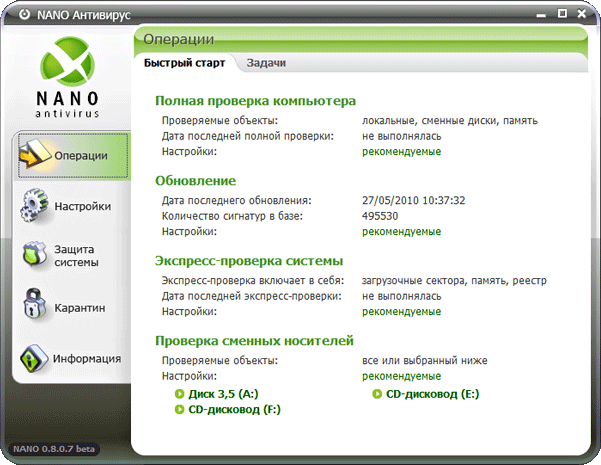
Task: Click the arrow icon beside CD-дисковод (F:)
Action: point(180,410)
